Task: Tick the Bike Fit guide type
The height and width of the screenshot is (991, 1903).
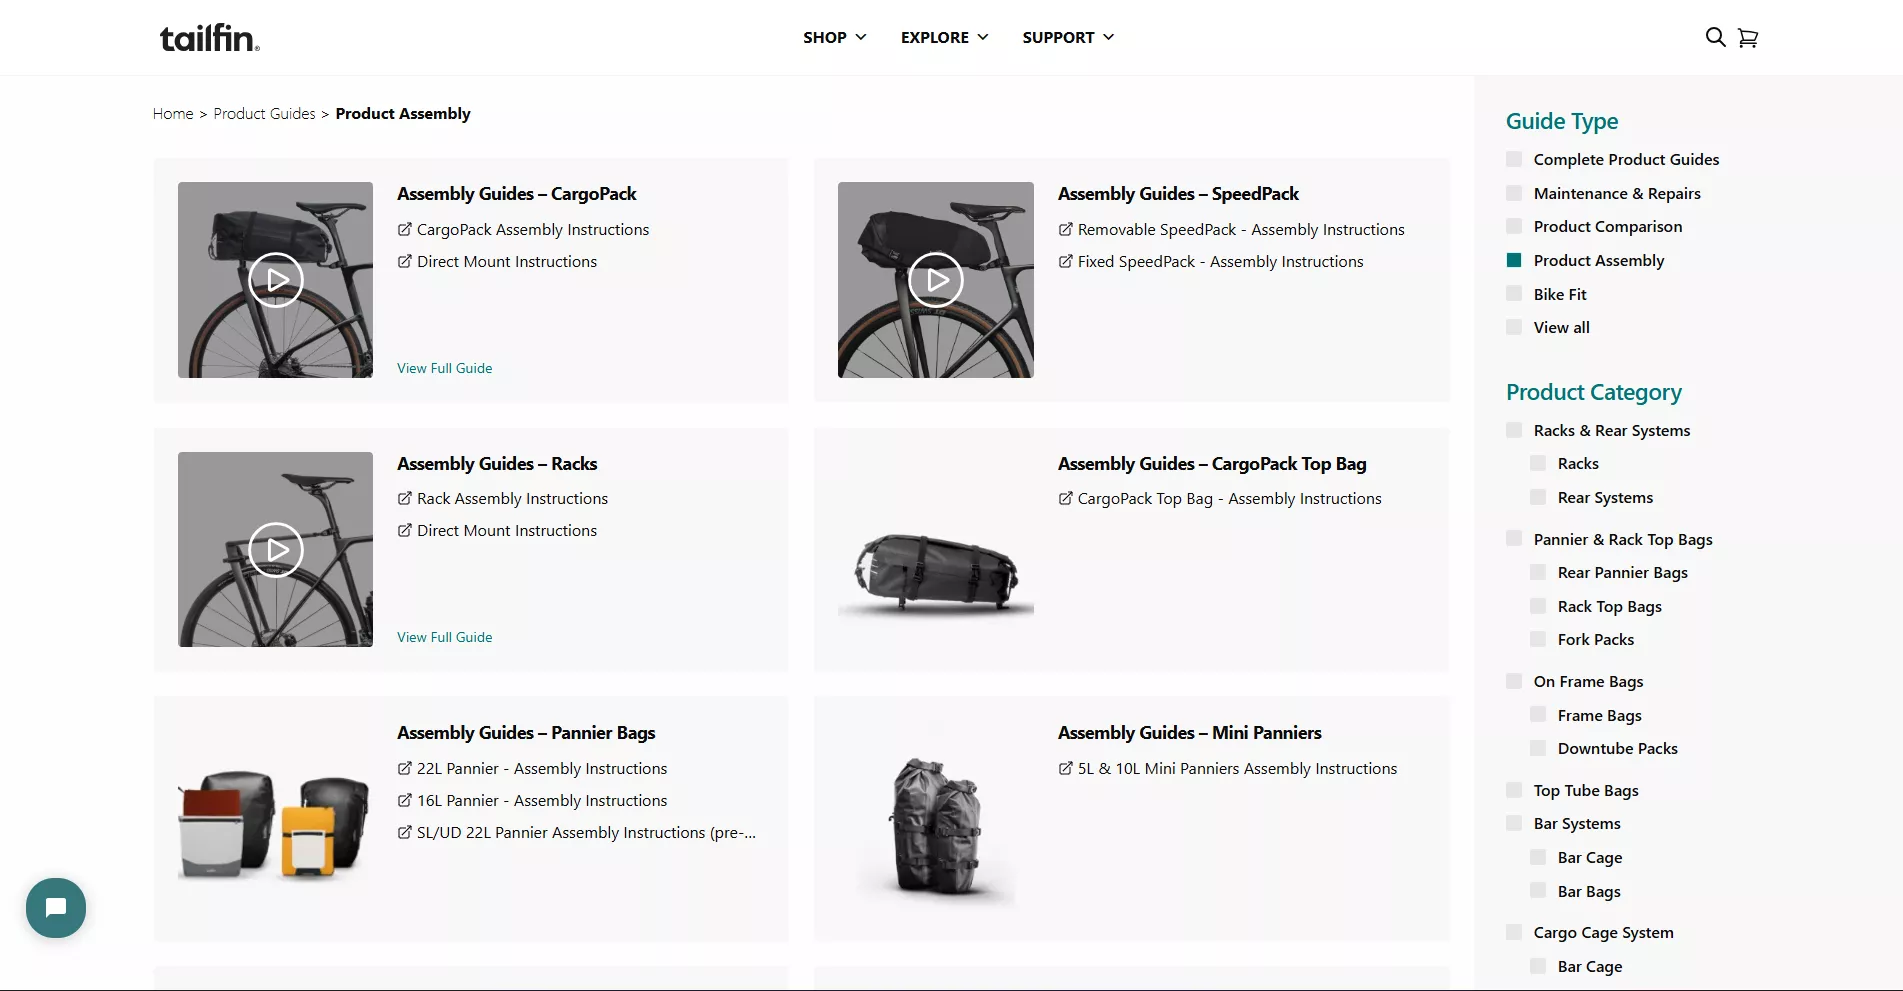Action: 1514,295
